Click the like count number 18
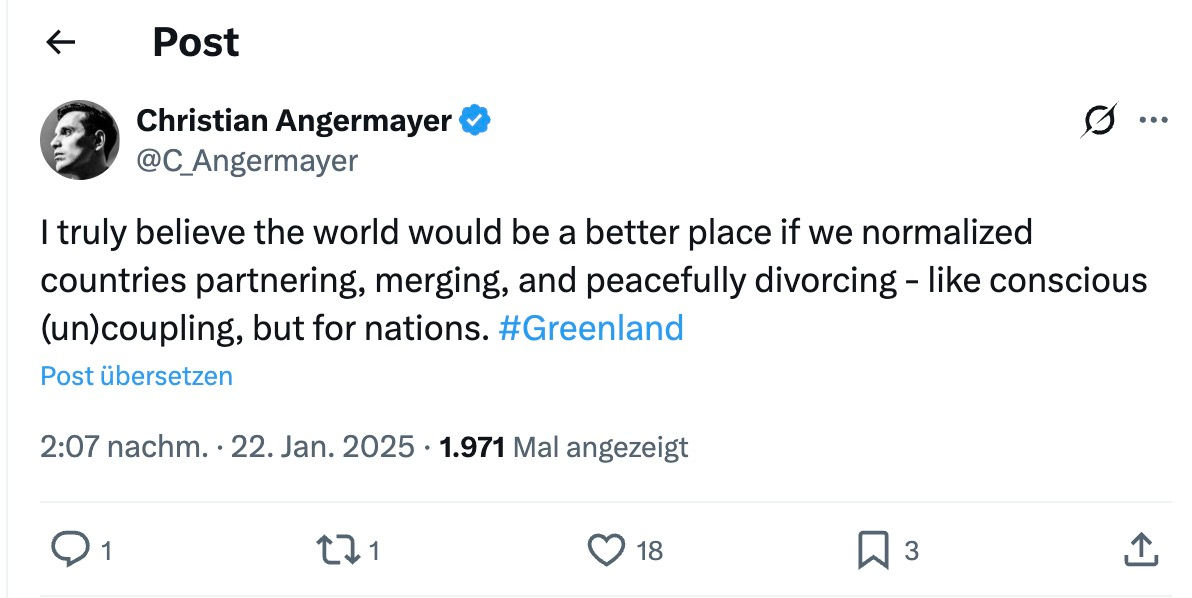 point(650,550)
